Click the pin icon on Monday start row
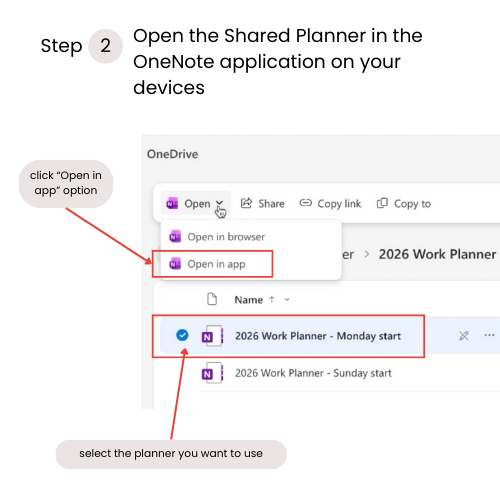Screen dimensions: 500x500 click(x=464, y=335)
